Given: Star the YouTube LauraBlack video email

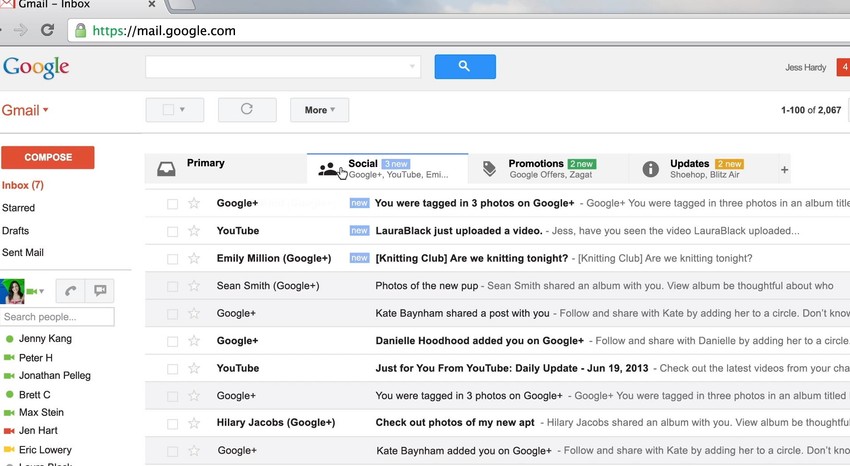Looking at the screenshot, I should (x=194, y=231).
